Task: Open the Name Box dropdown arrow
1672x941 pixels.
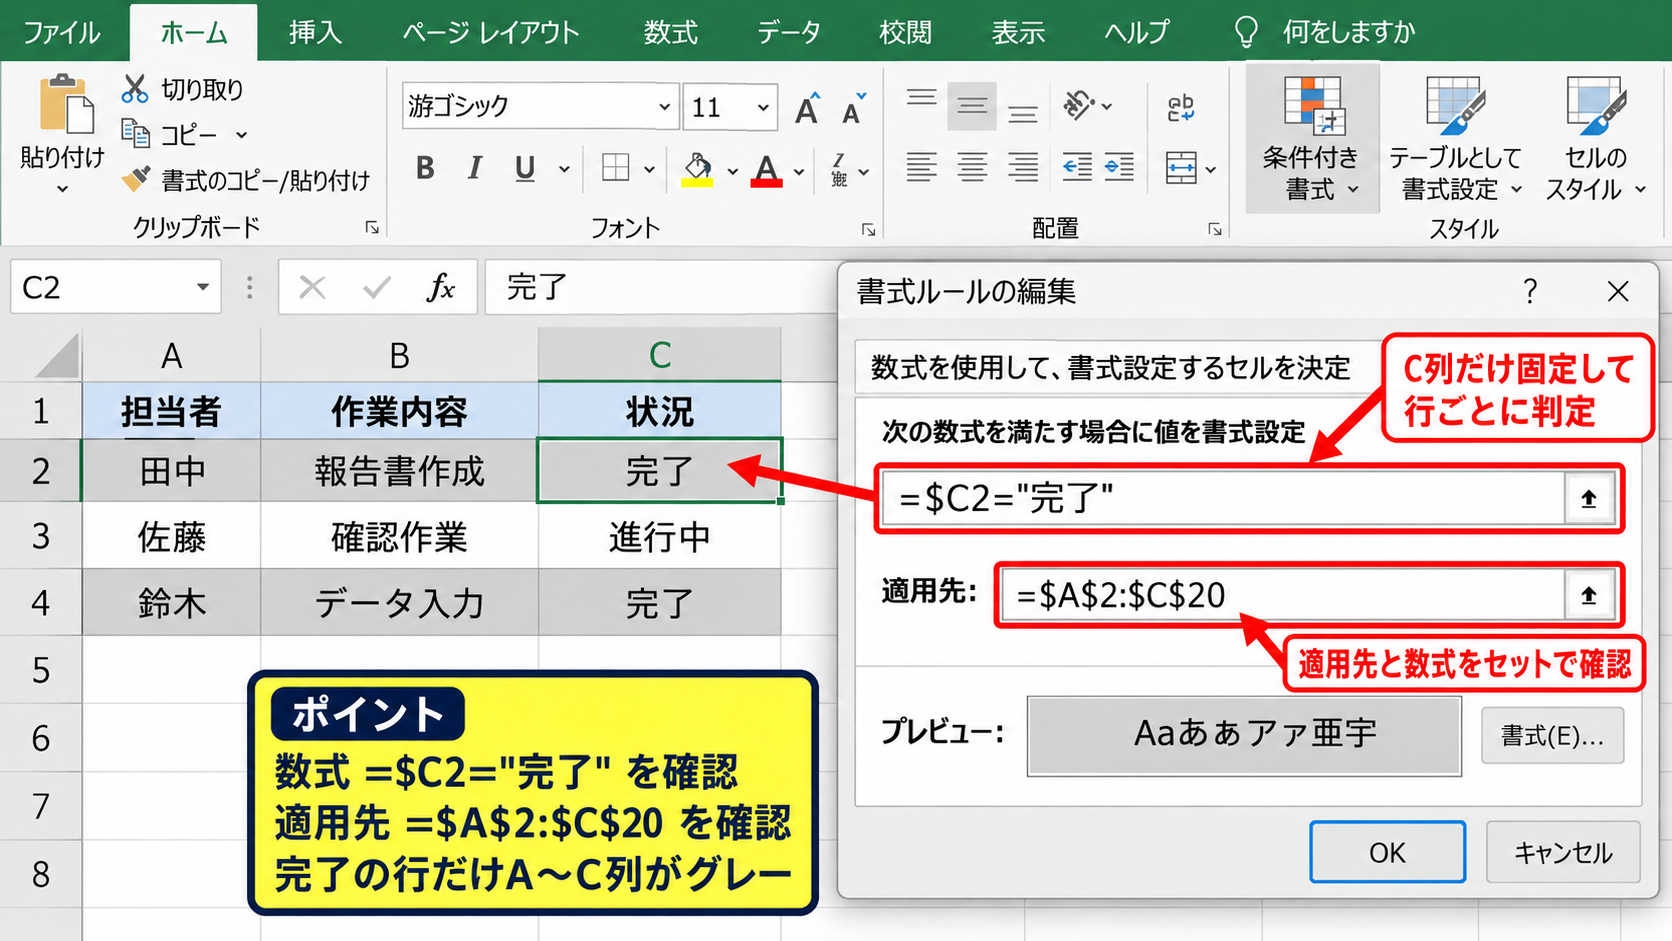Action: [x=202, y=287]
